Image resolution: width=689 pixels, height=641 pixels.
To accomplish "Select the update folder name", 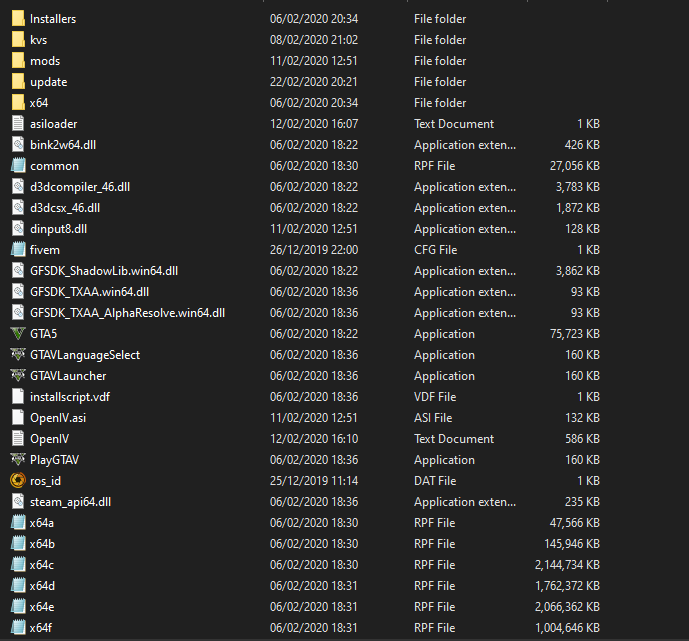I will [49, 82].
